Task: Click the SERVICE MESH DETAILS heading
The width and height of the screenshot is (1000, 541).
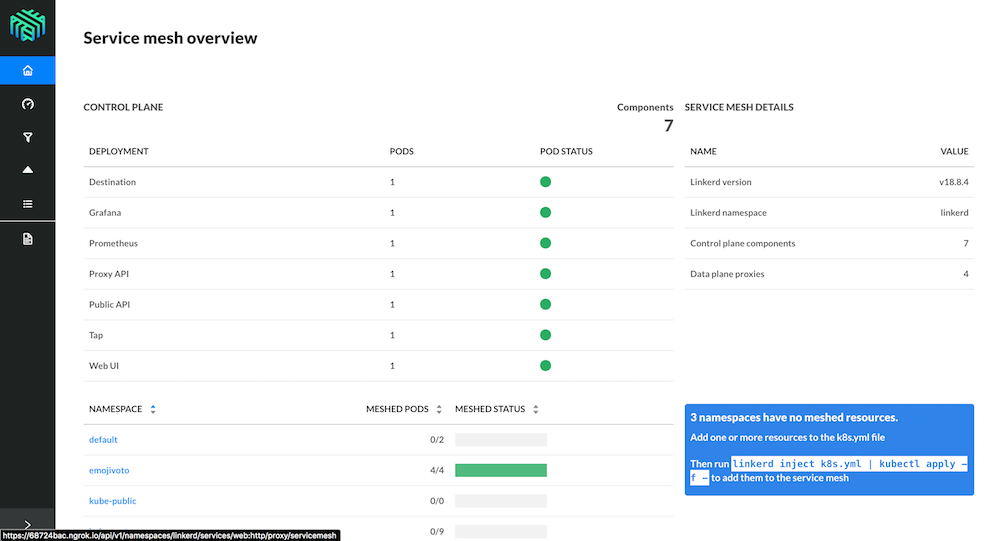Action: pos(739,107)
